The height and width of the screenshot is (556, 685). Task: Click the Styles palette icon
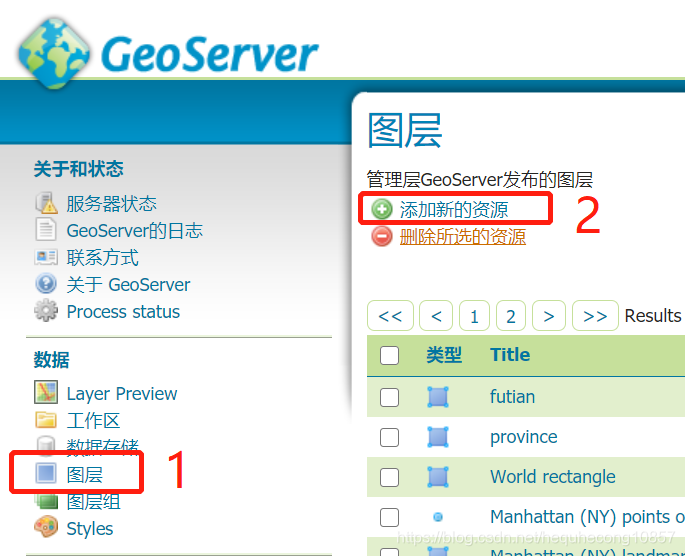coord(46,527)
